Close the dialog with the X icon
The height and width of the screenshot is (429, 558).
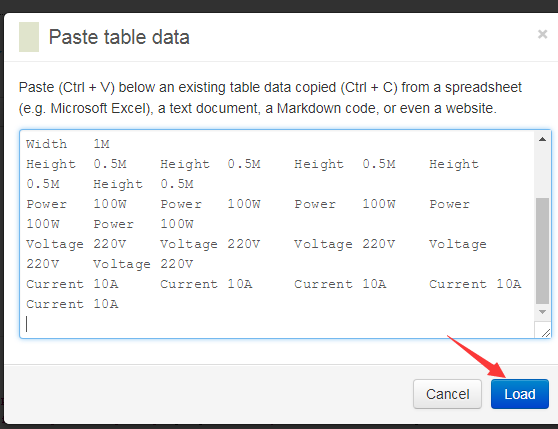(542, 34)
